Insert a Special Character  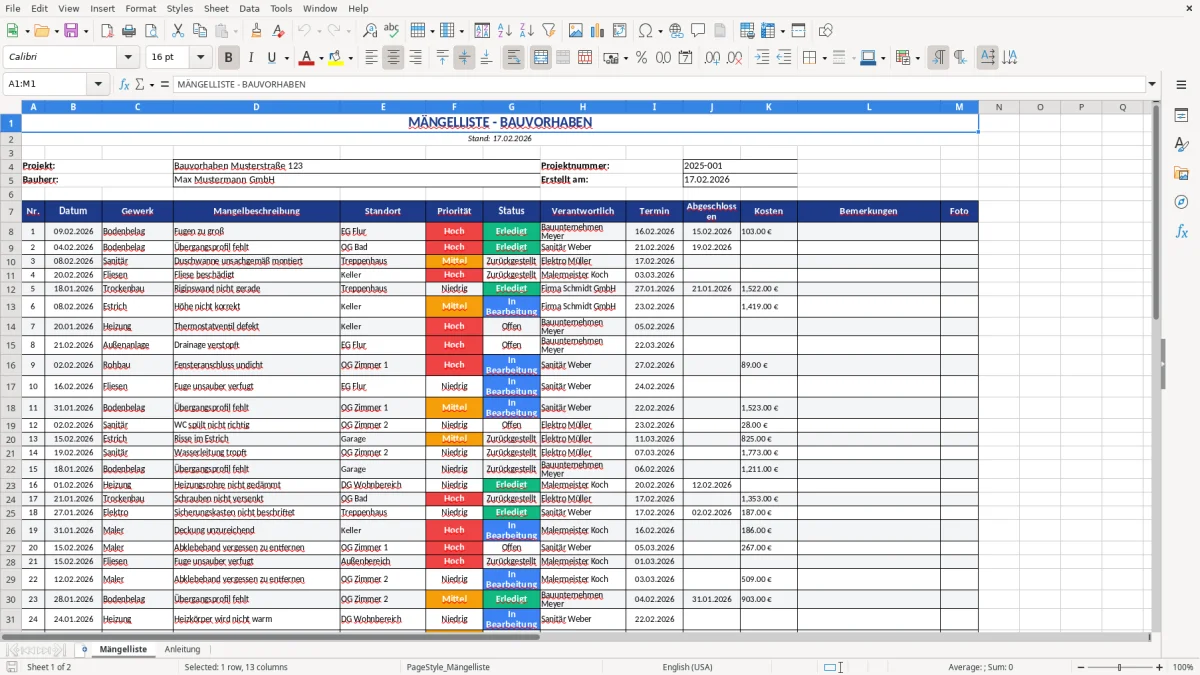pyautogui.click(x=645, y=30)
